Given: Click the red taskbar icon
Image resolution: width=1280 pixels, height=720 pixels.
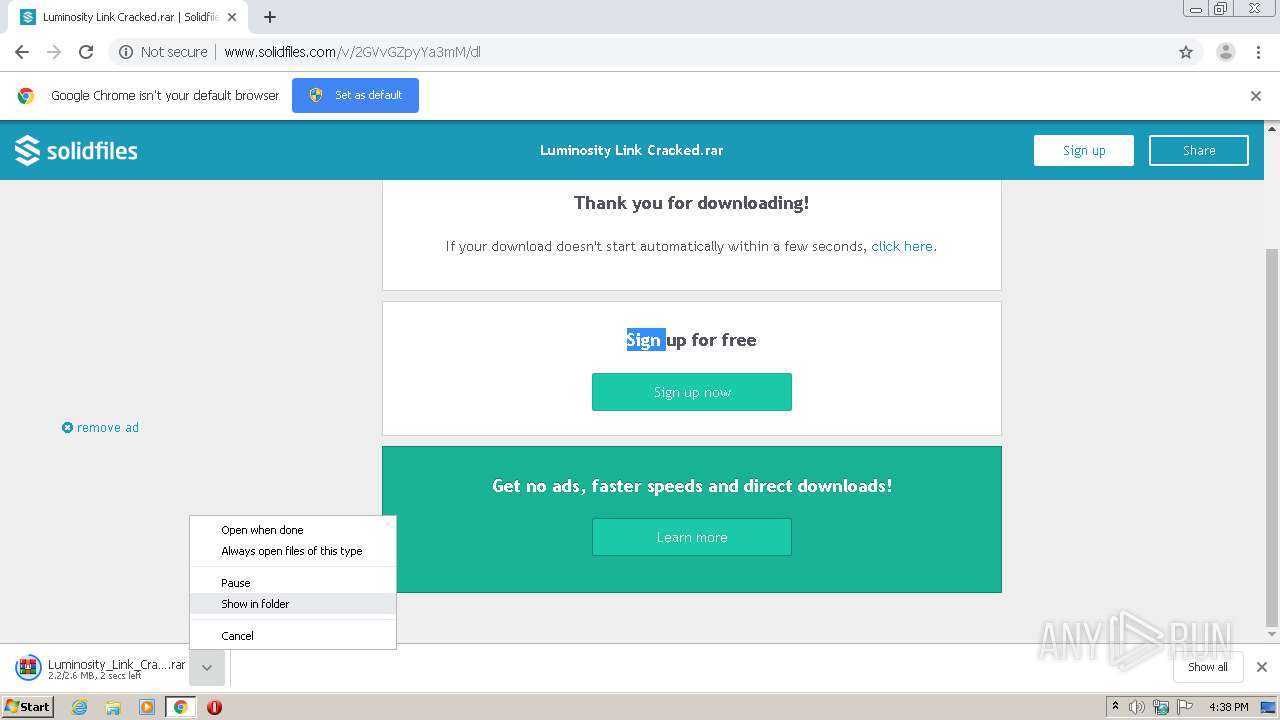Looking at the screenshot, I should pyautogui.click(x=214, y=707).
